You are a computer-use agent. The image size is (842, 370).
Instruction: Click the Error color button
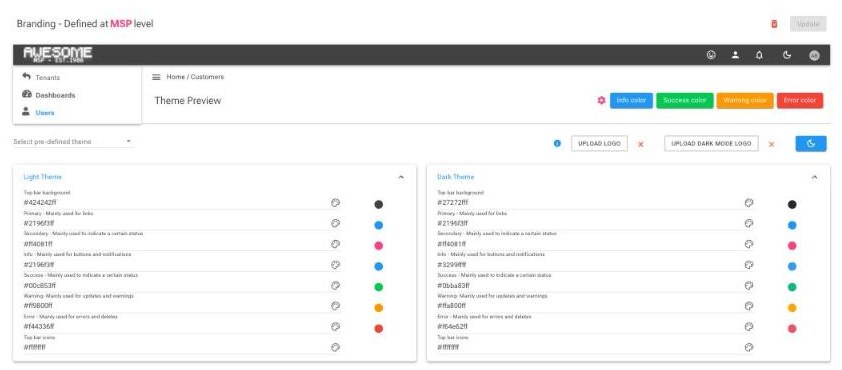800,100
